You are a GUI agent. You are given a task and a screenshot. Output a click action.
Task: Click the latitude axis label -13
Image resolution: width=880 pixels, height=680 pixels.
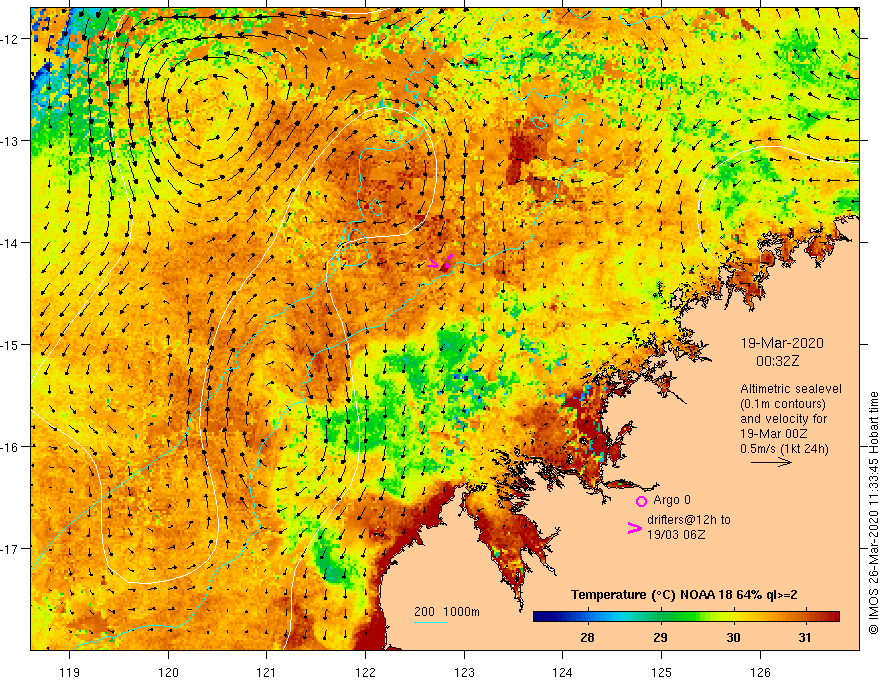(x=10, y=141)
